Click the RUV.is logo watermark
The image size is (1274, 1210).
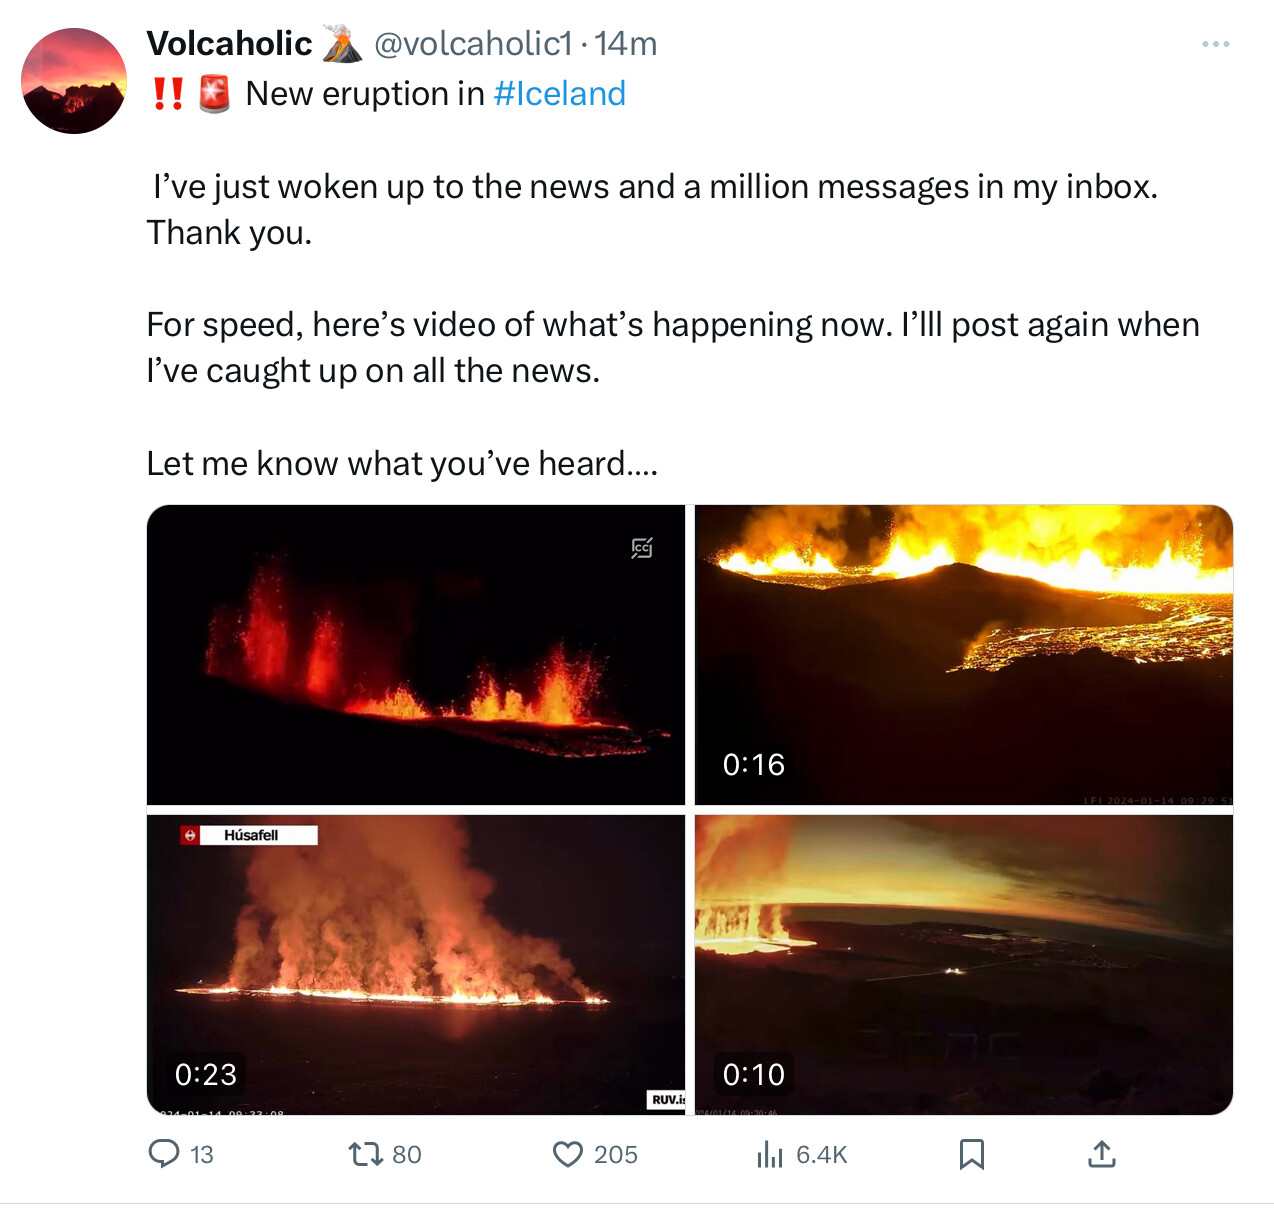coord(667,1099)
